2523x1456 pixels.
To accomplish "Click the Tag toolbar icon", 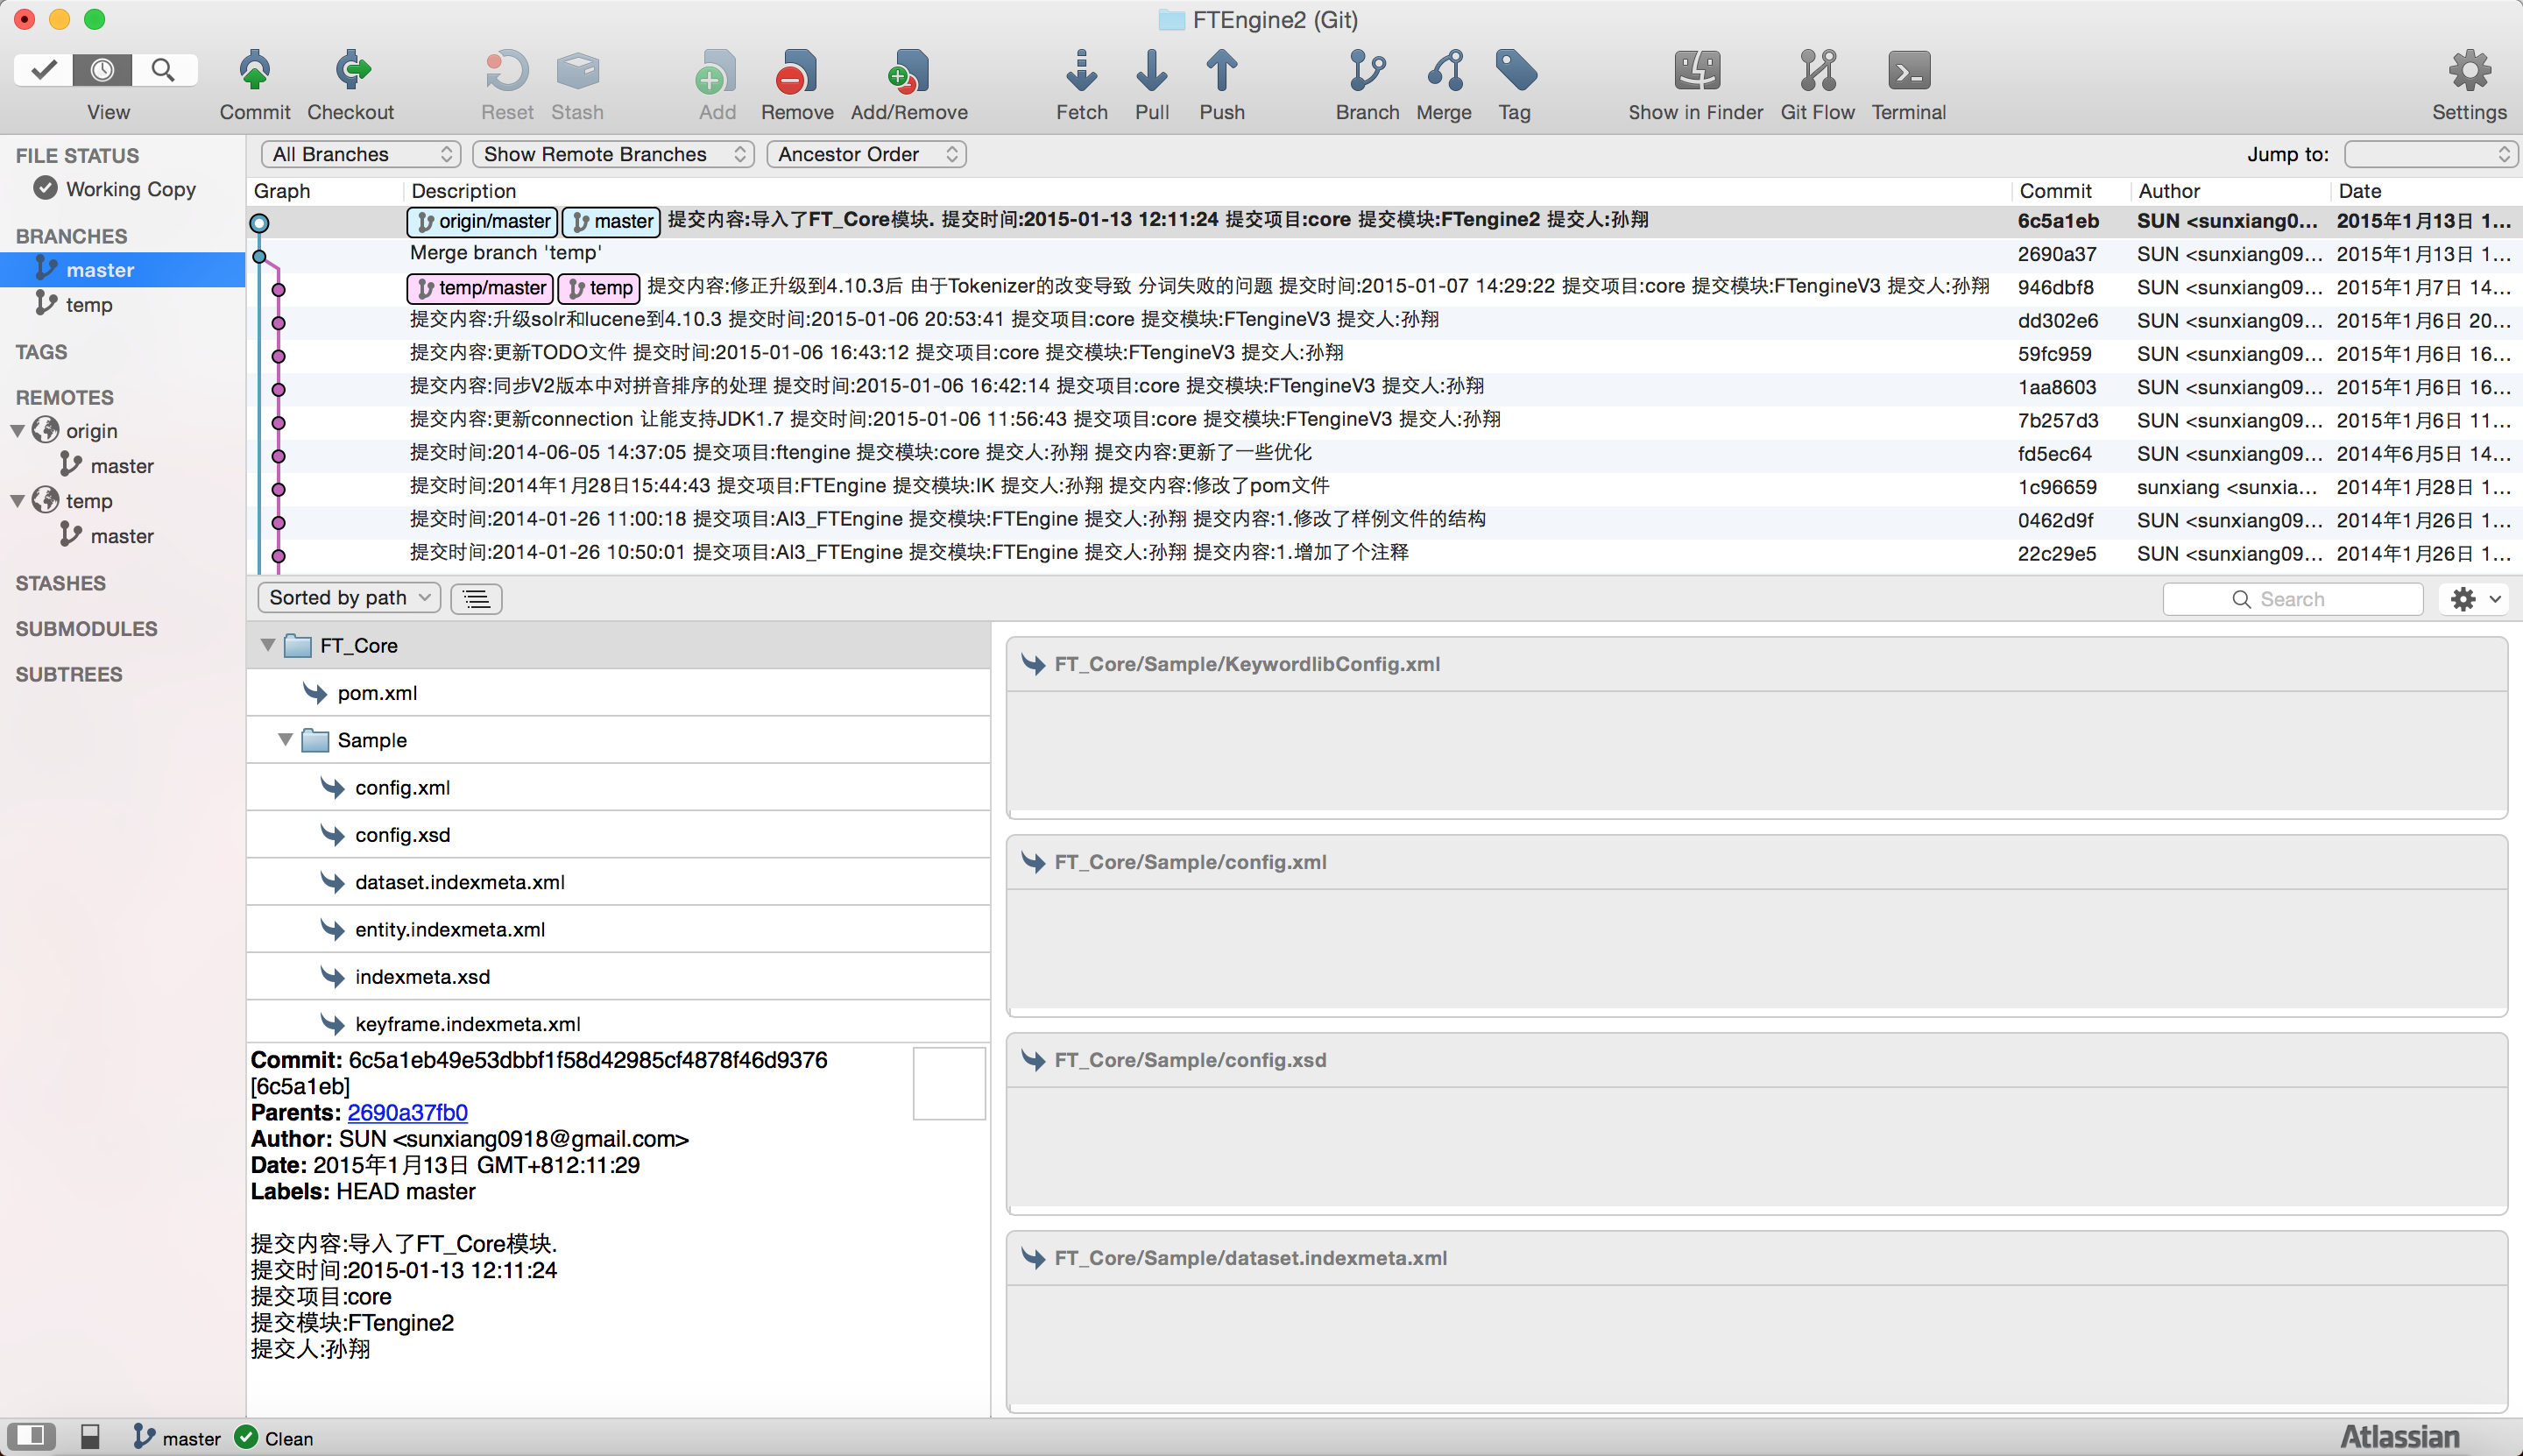I will 1514,72.
